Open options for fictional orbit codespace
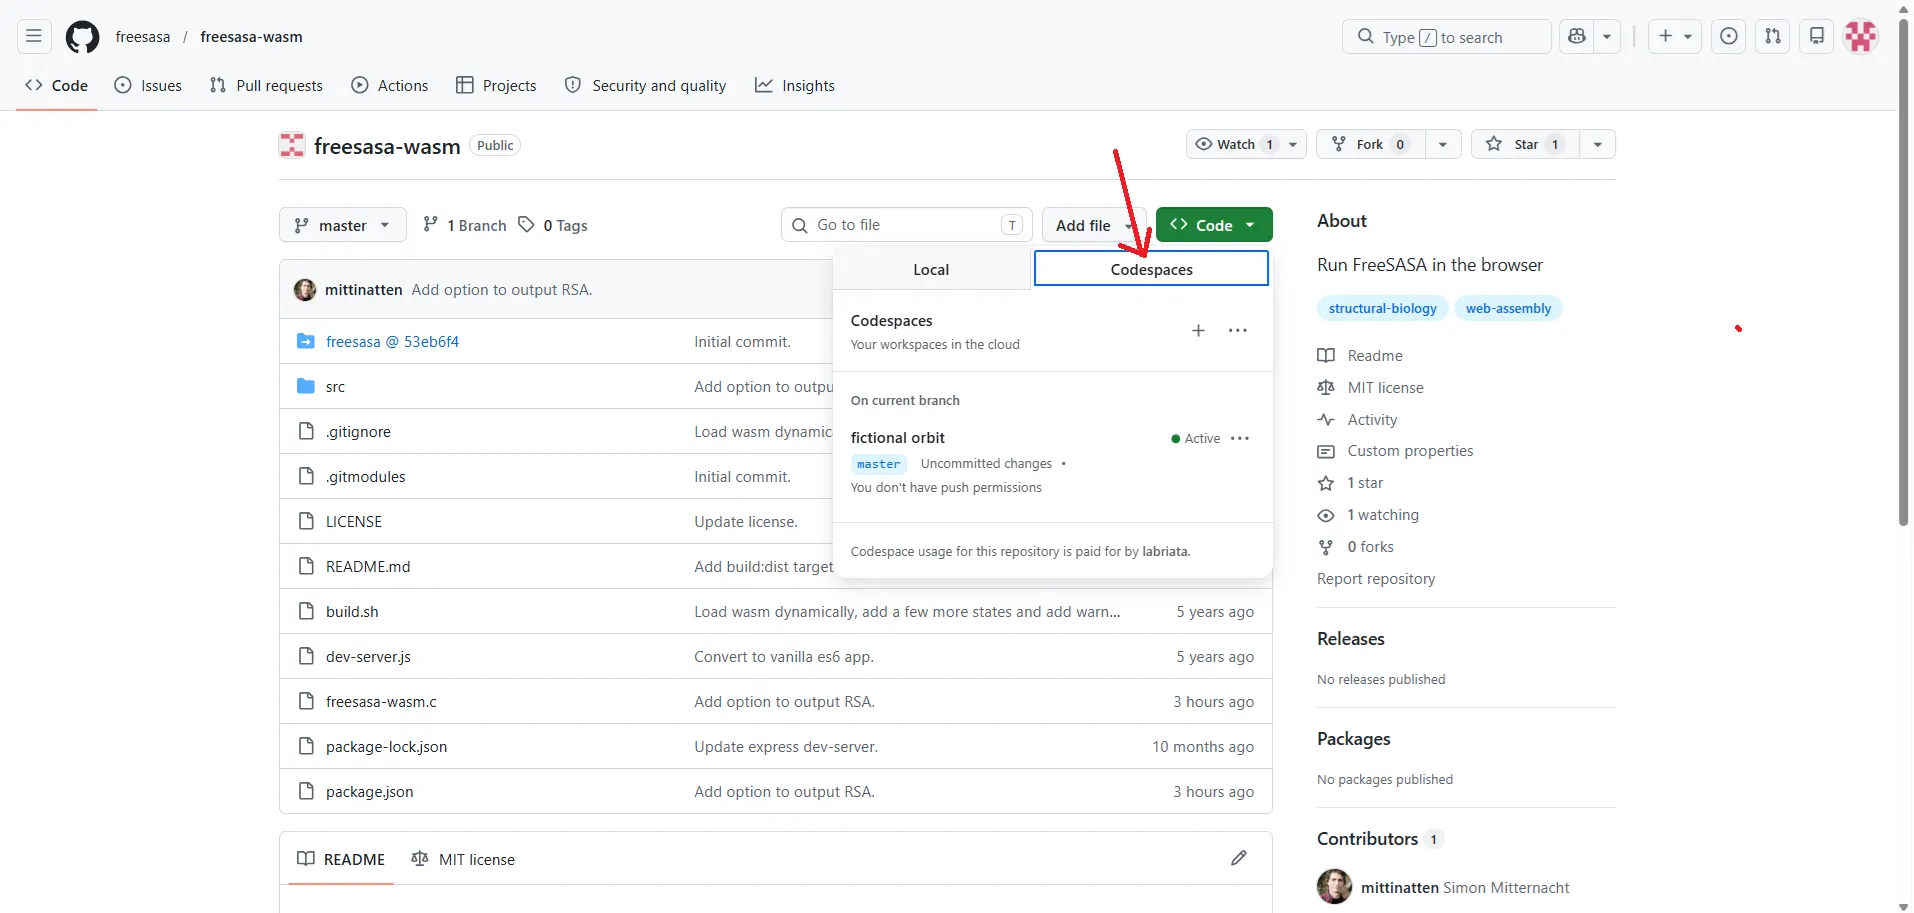Image resolution: width=1914 pixels, height=913 pixels. tap(1240, 439)
